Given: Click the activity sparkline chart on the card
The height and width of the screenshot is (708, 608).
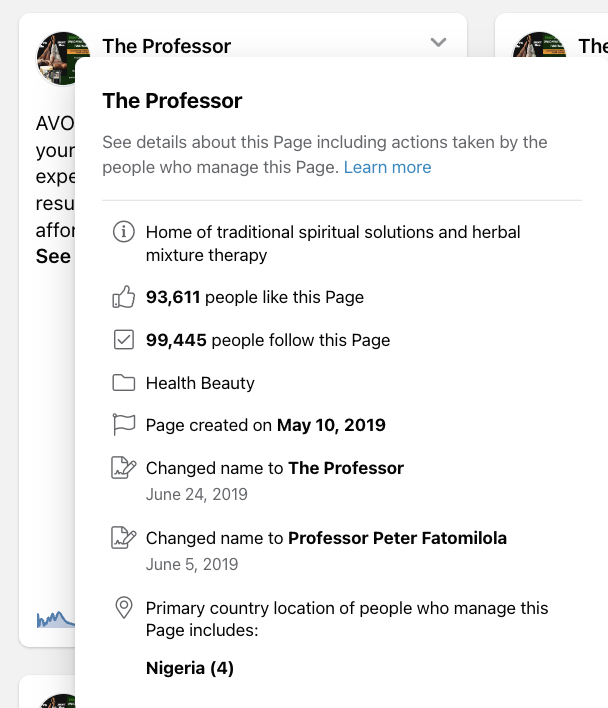Looking at the screenshot, I should (x=56, y=619).
